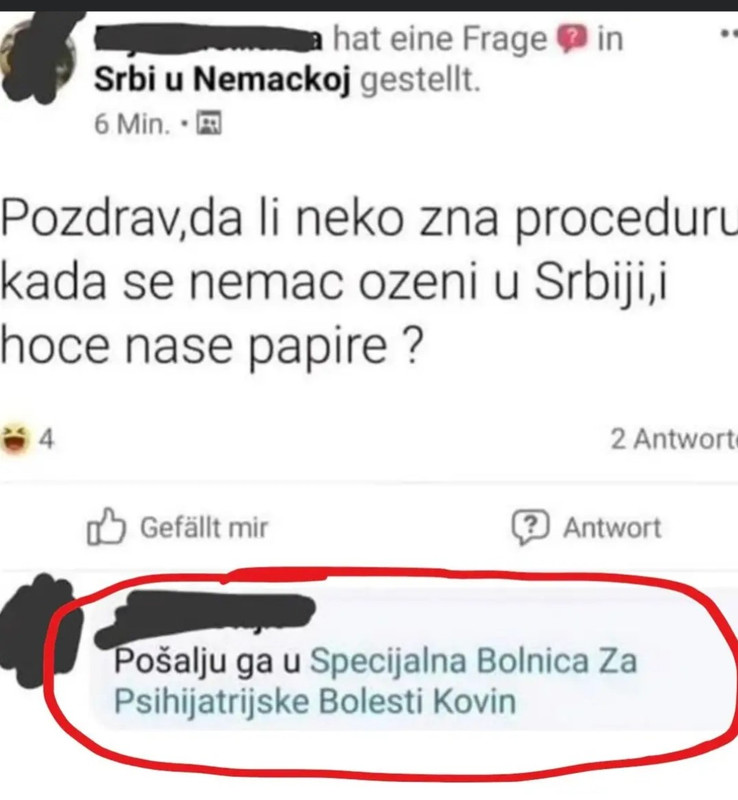Image resolution: width=738 pixels, height=800 pixels.
Task: Click the 6 Min. timestamp
Action: click(132, 123)
